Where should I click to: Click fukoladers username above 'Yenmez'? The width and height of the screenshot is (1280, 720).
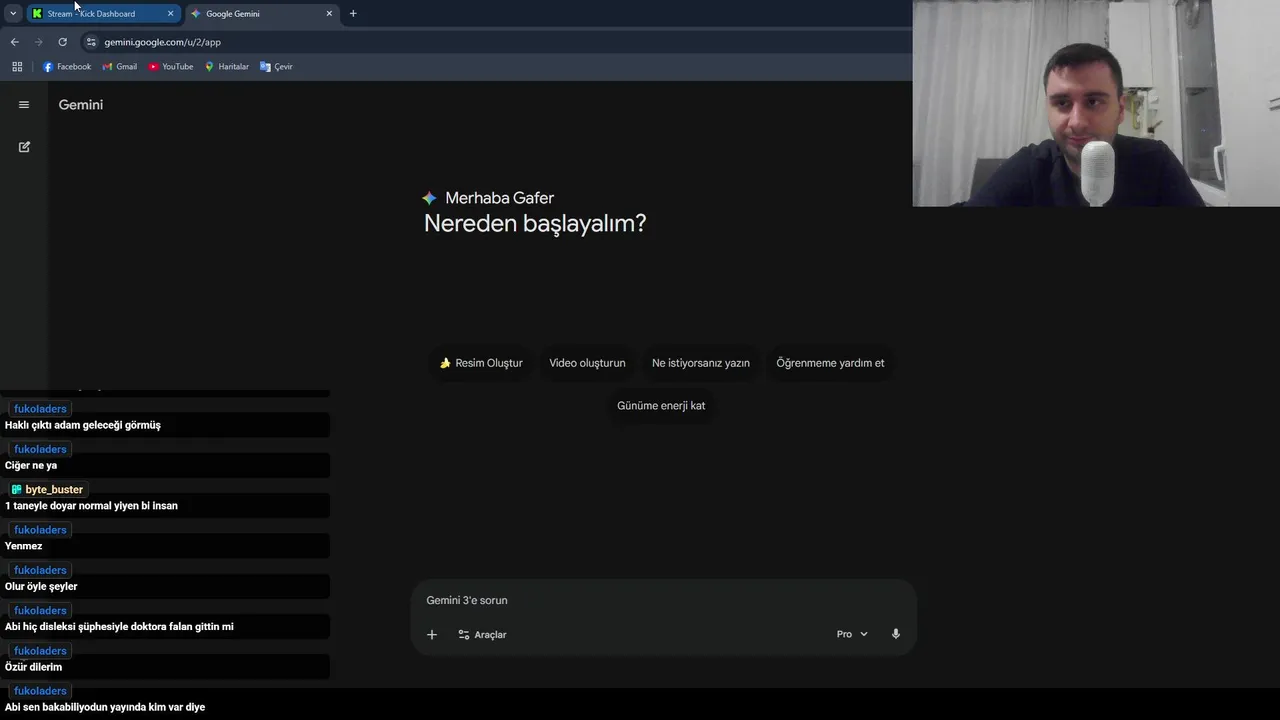[x=40, y=530]
